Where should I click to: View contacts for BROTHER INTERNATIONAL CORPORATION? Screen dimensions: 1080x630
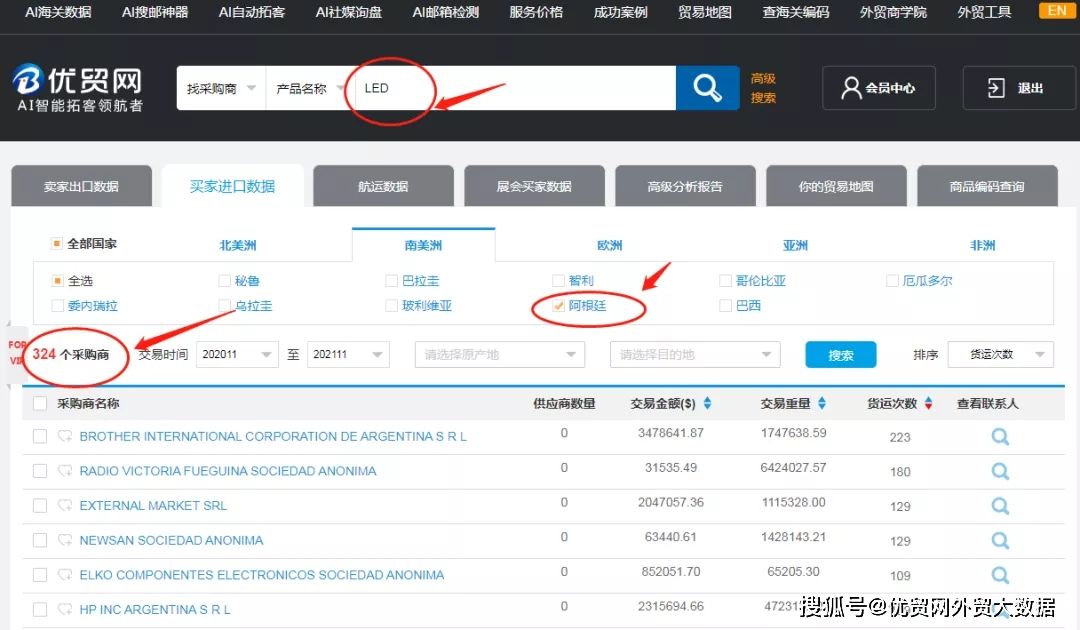[x=1000, y=437]
